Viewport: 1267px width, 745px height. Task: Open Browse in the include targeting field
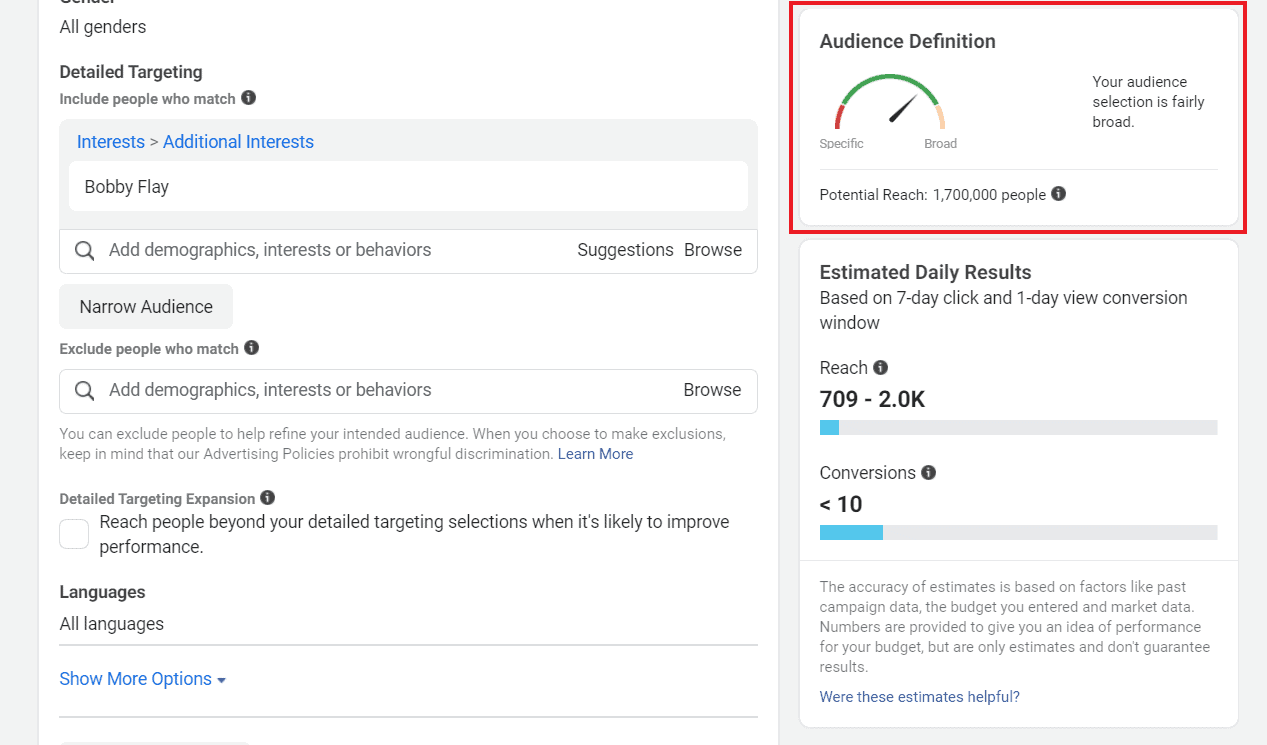713,249
